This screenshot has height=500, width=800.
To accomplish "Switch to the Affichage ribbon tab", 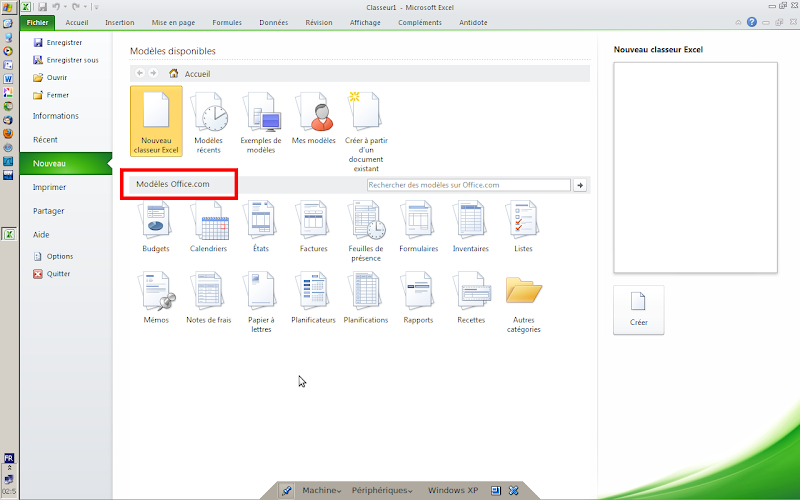I will pyautogui.click(x=365, y=22).
